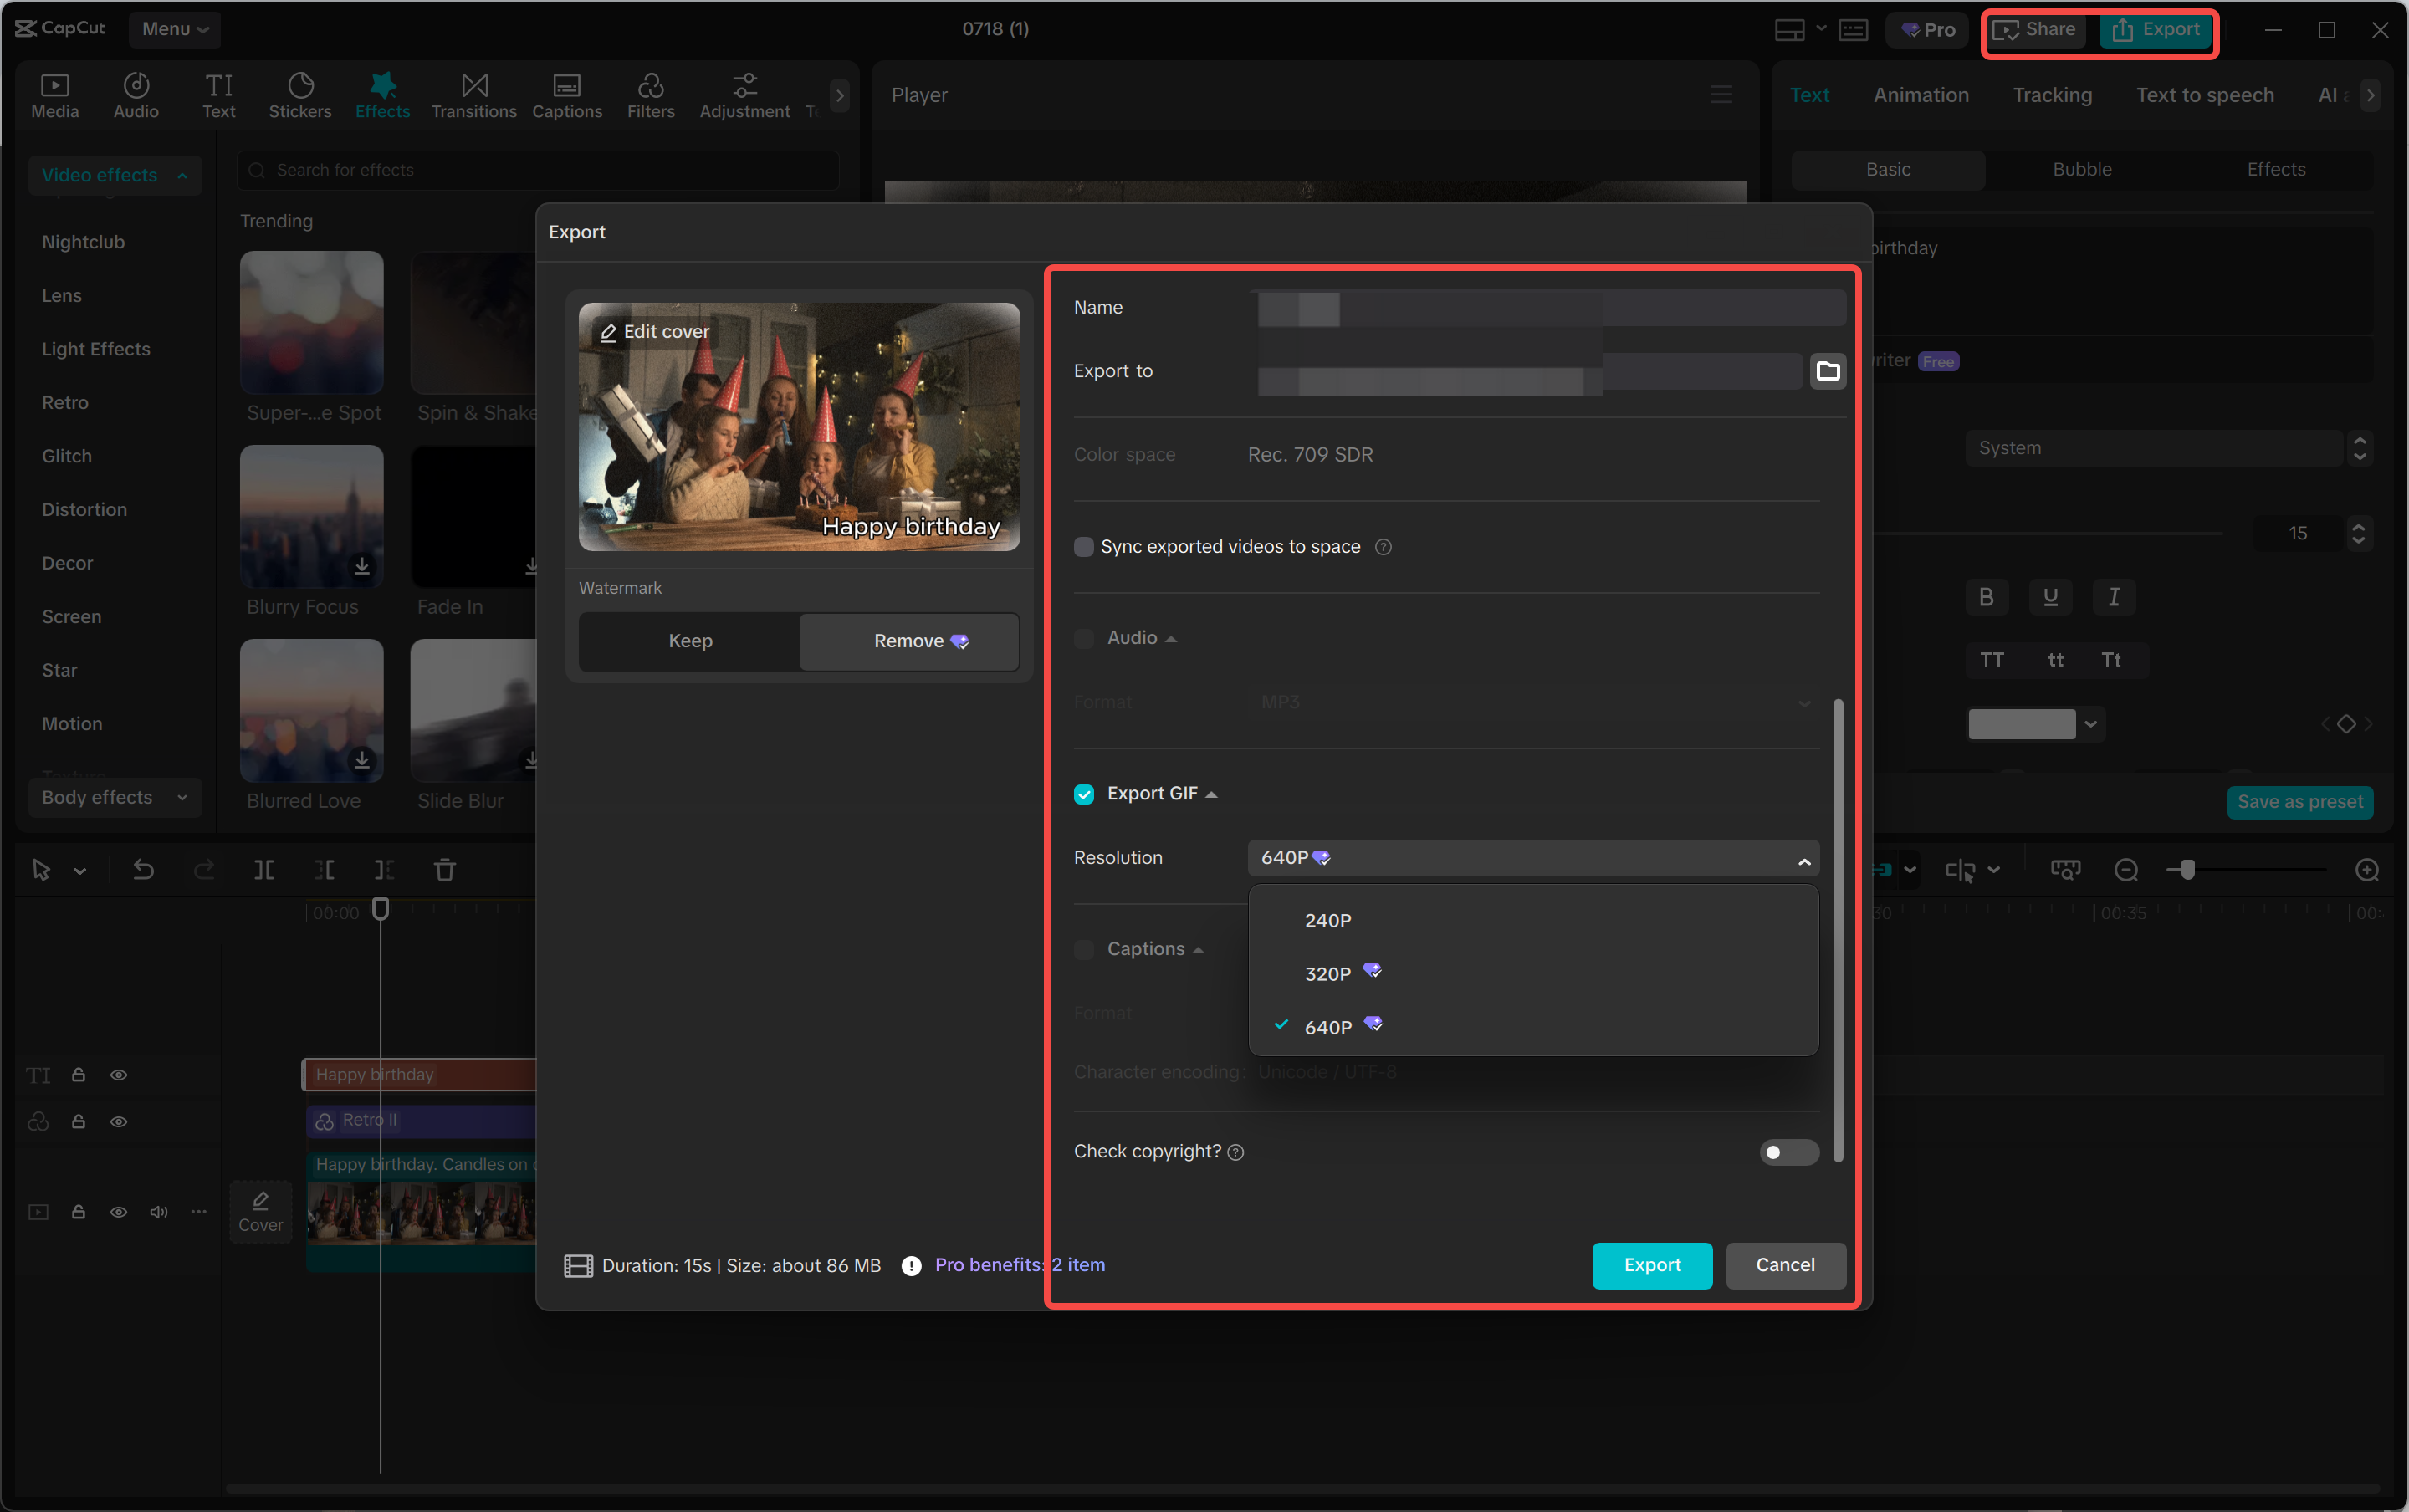The width and height of the screenshot is (2409, 1512).
Task: Switch to the Animation tab
Action: pos(1920,94)
